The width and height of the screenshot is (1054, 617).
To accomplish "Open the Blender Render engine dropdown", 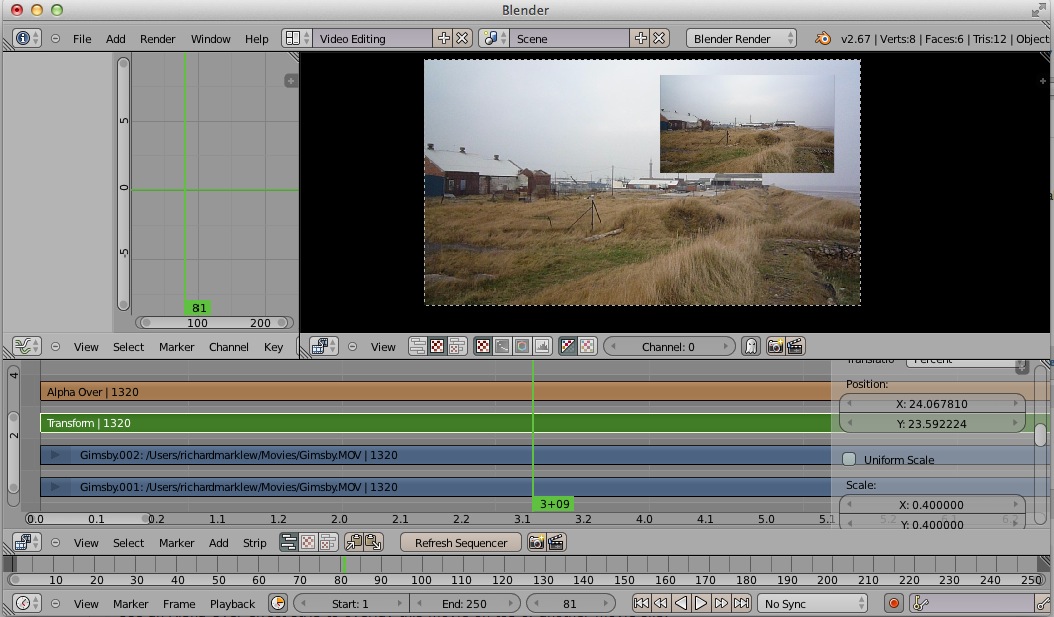I will coord(741,38).
